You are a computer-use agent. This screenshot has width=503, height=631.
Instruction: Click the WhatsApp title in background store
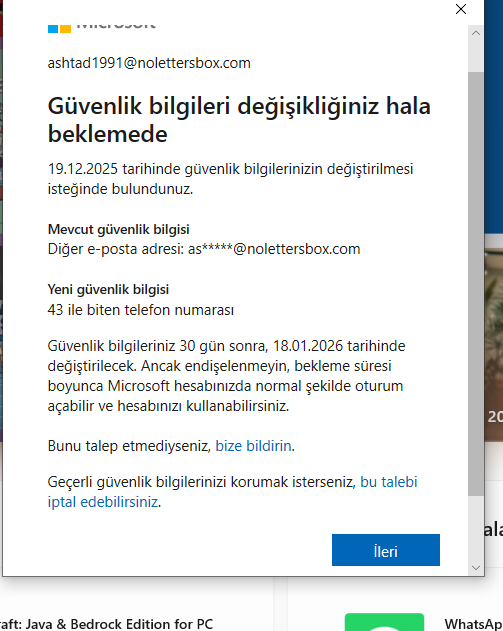(x=473, y=624)
